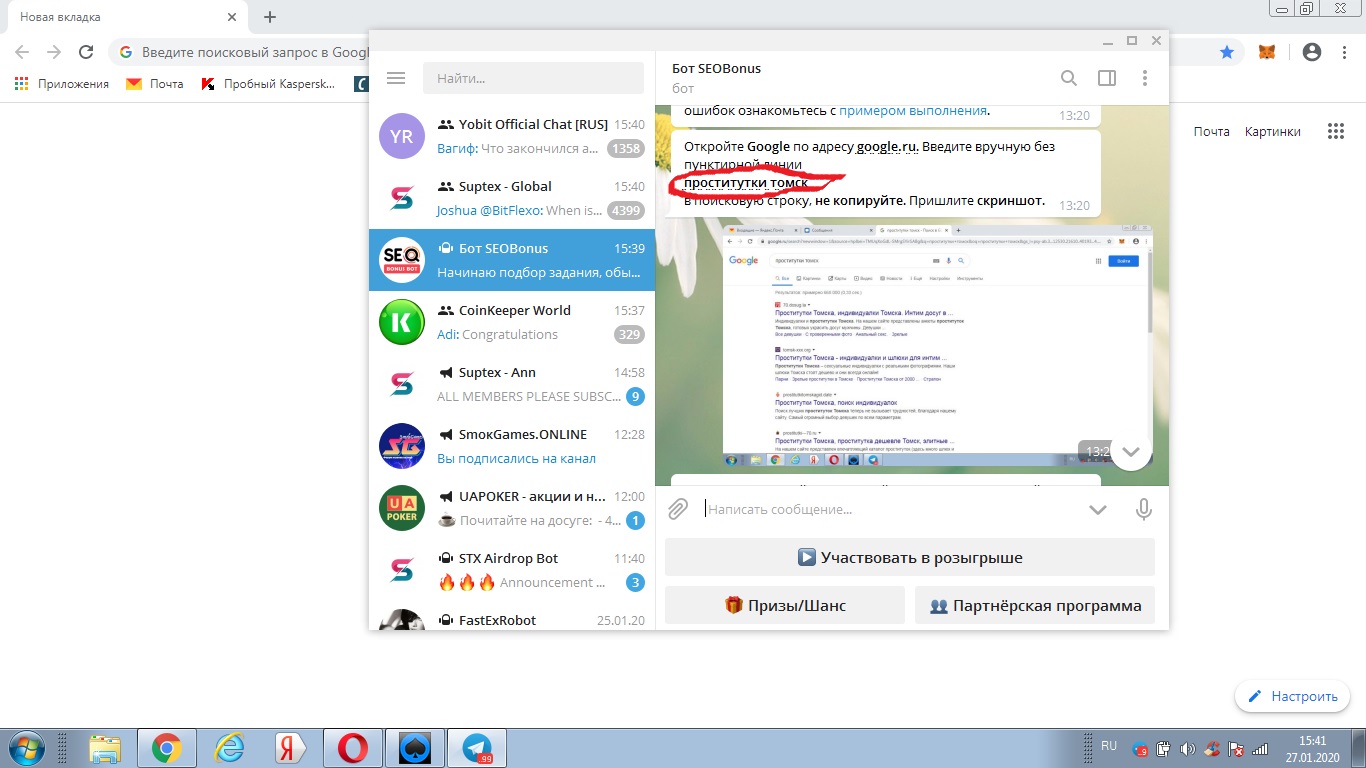Open Chrome three-dot settings menu
This screenshot has height=768, width=1366.
(1345, 52)
